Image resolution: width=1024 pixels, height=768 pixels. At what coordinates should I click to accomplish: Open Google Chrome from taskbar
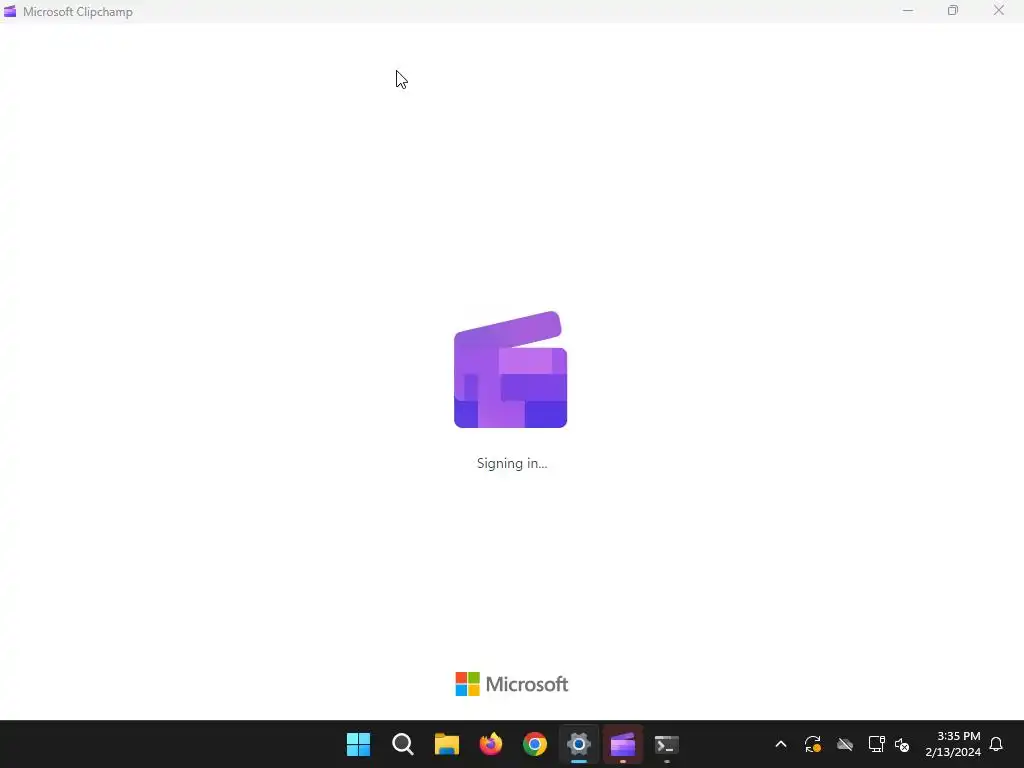(x=534, y=744)
